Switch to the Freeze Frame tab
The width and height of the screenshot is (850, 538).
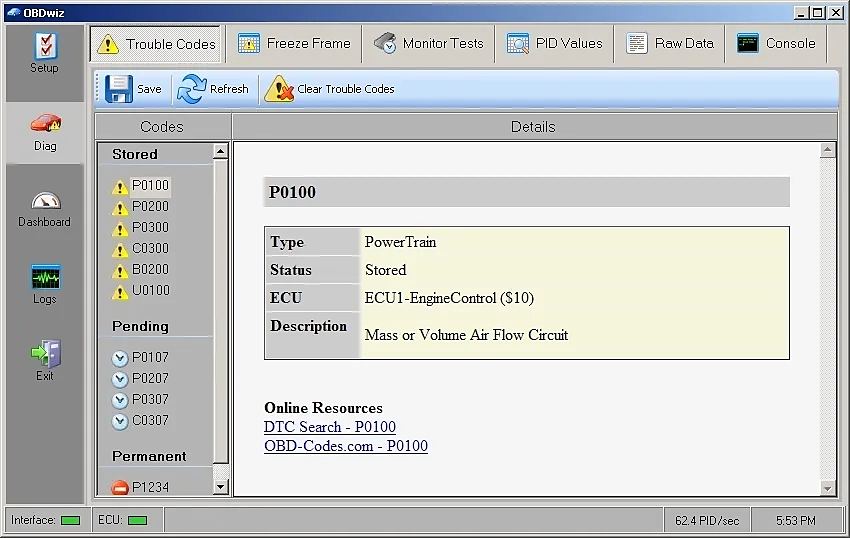(294, 43)
